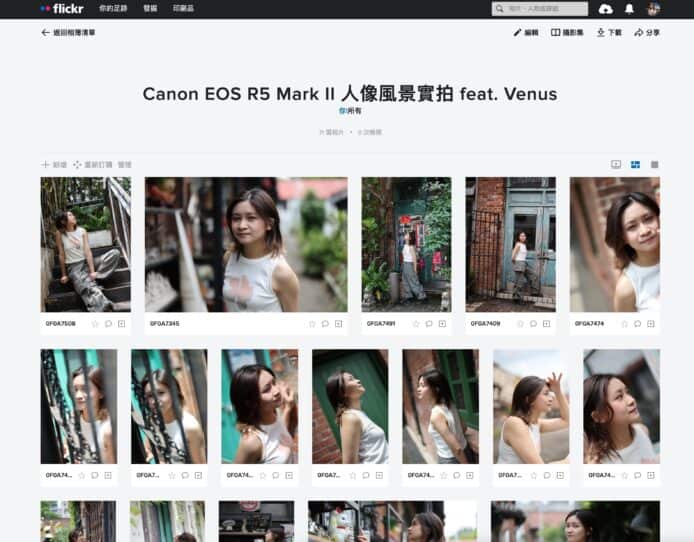The image size is (694, 542).
Task: Open photo thumbnail 0F0A7474
Action: (614, 244)
